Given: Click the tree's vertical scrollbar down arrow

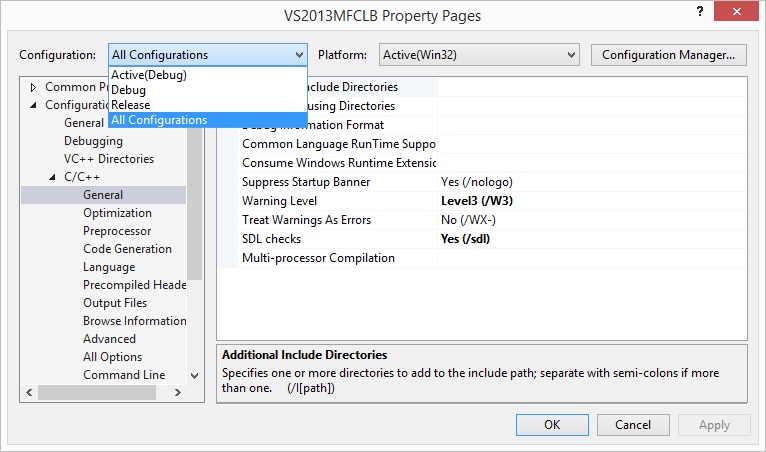Looking at the screenshot, I should 194,376.
